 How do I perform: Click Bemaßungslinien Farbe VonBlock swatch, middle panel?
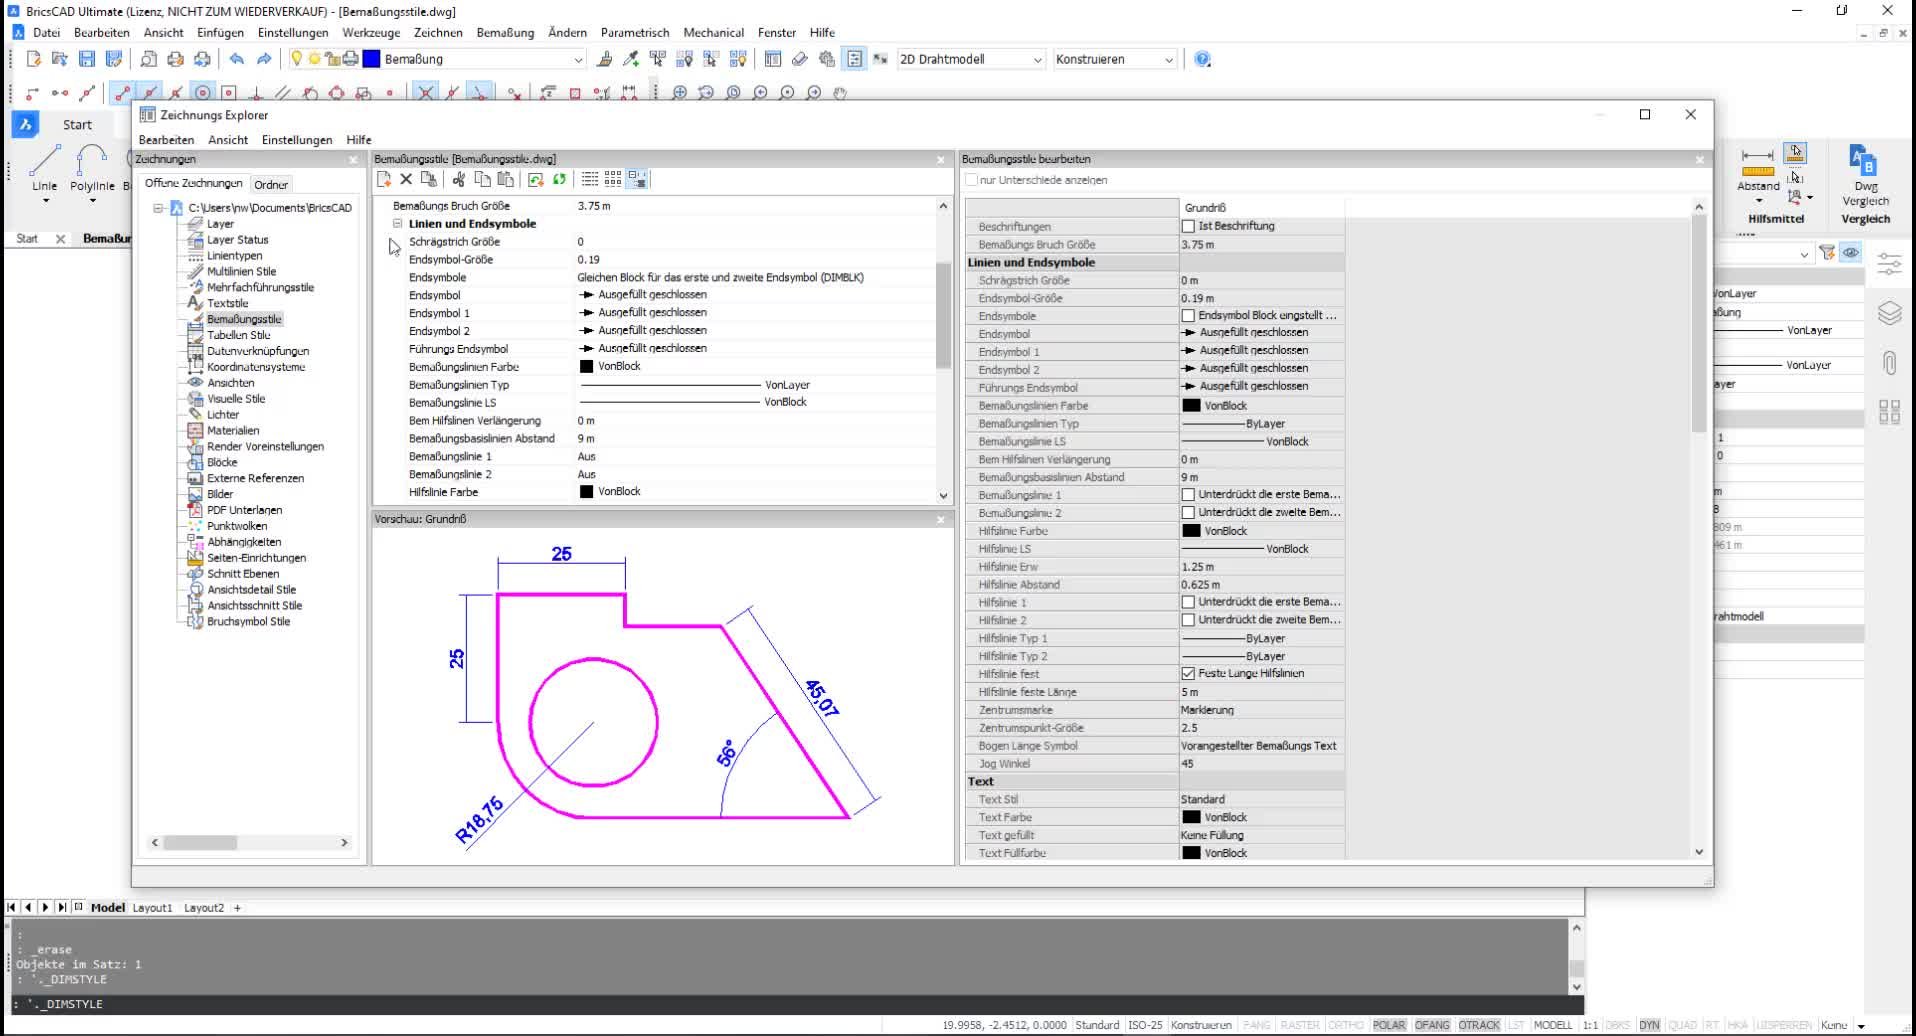587,366
